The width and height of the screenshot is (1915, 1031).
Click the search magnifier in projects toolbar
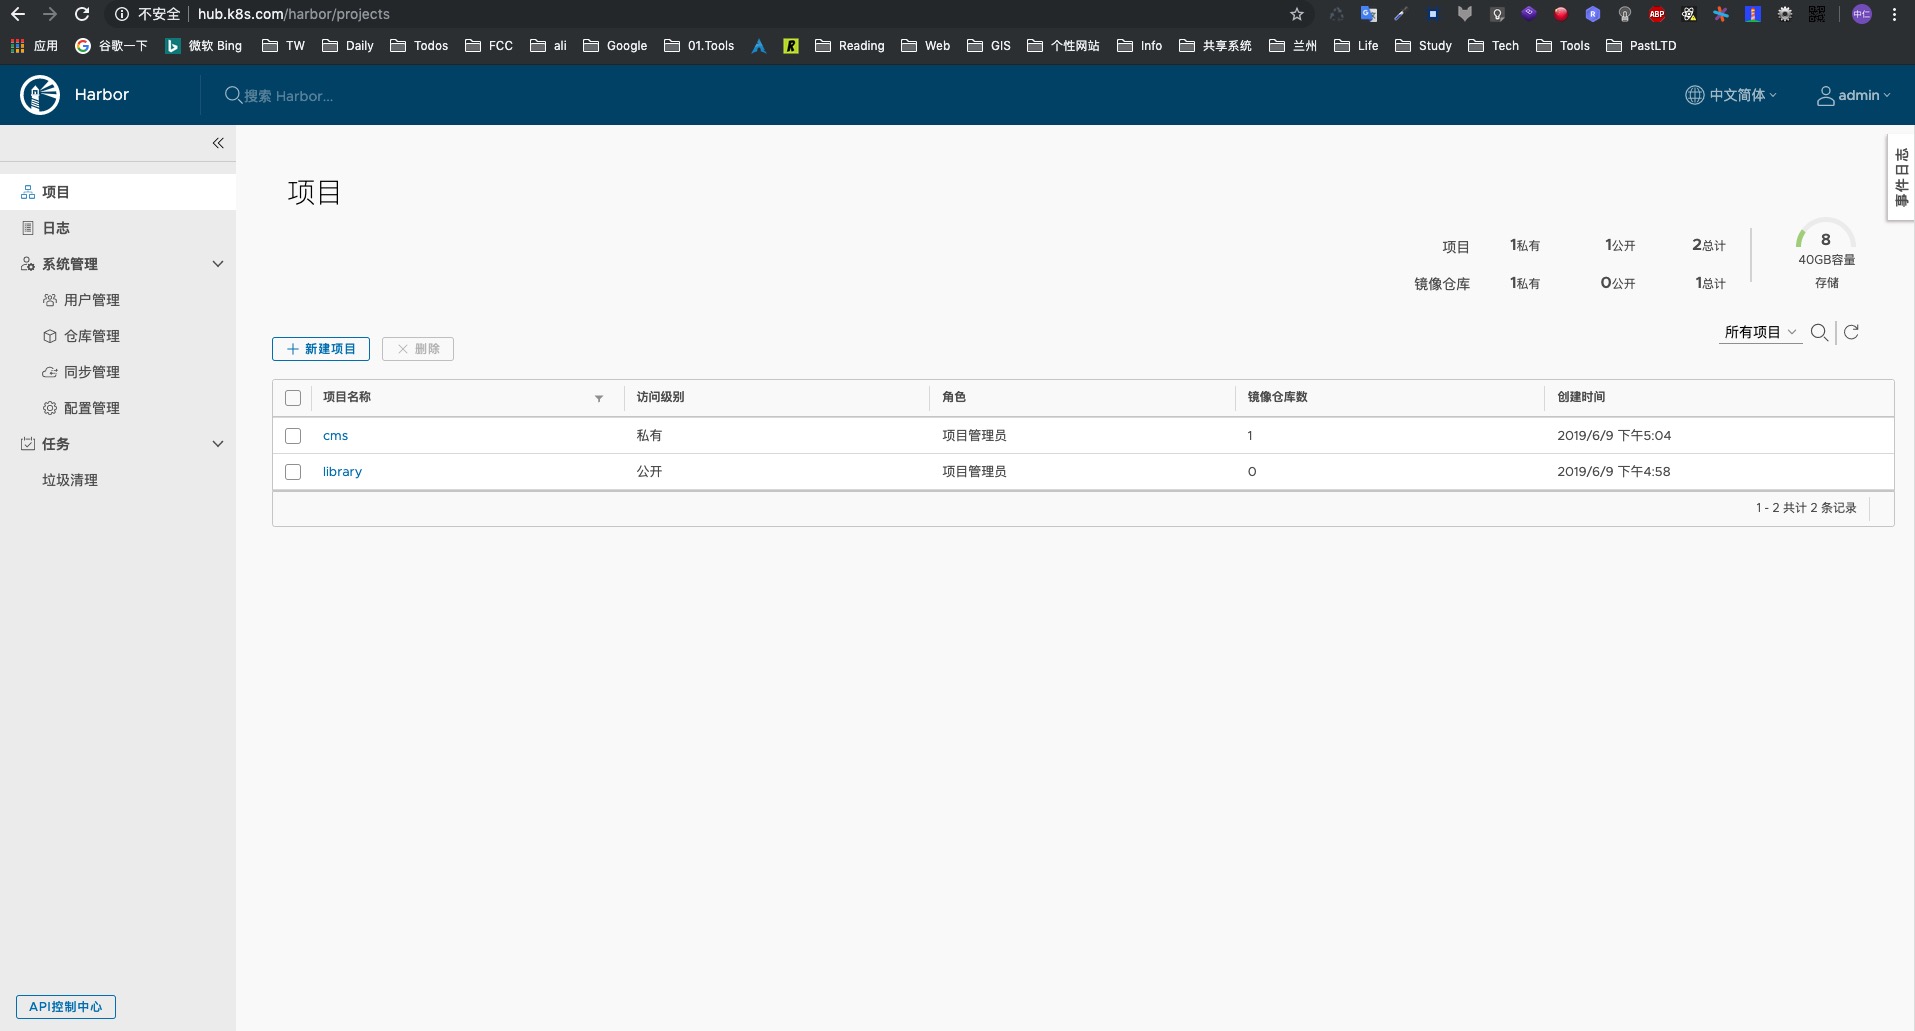point(1819,333)
